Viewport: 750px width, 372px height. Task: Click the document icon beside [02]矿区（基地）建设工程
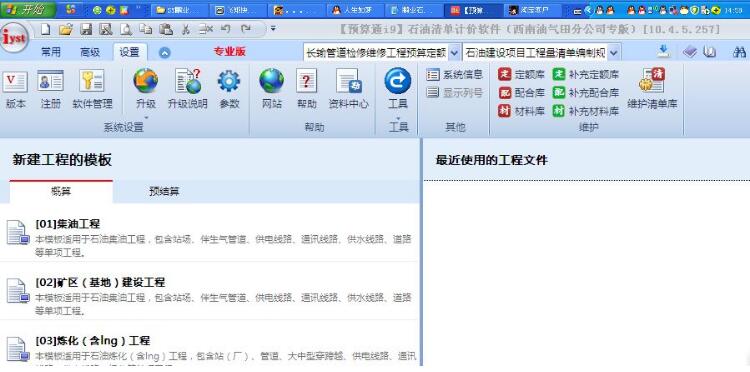coord(18,291)
